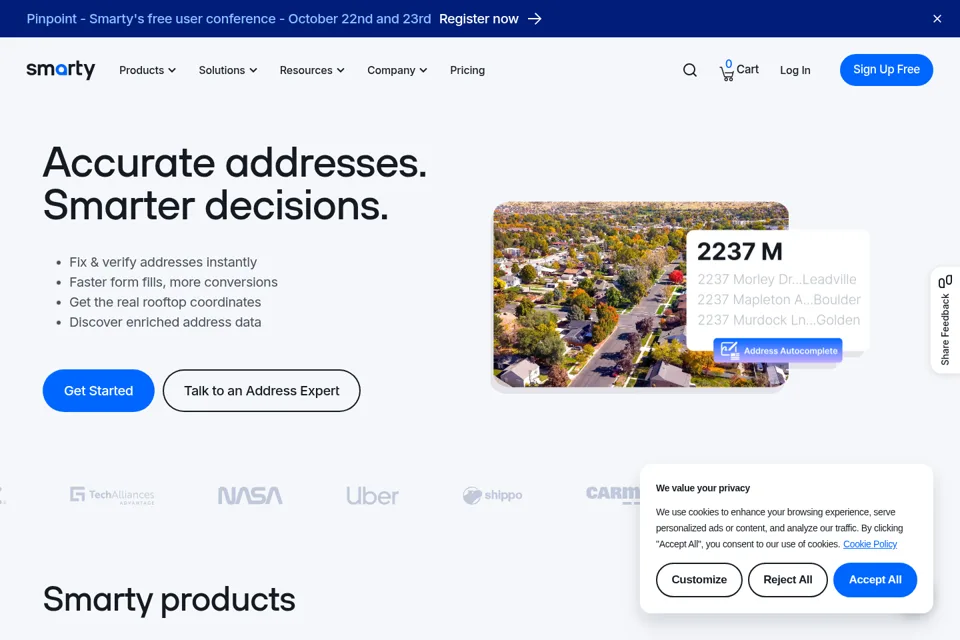Click Register now link in banner
Viewport: 960px width, 640px height.
[479, 19]
